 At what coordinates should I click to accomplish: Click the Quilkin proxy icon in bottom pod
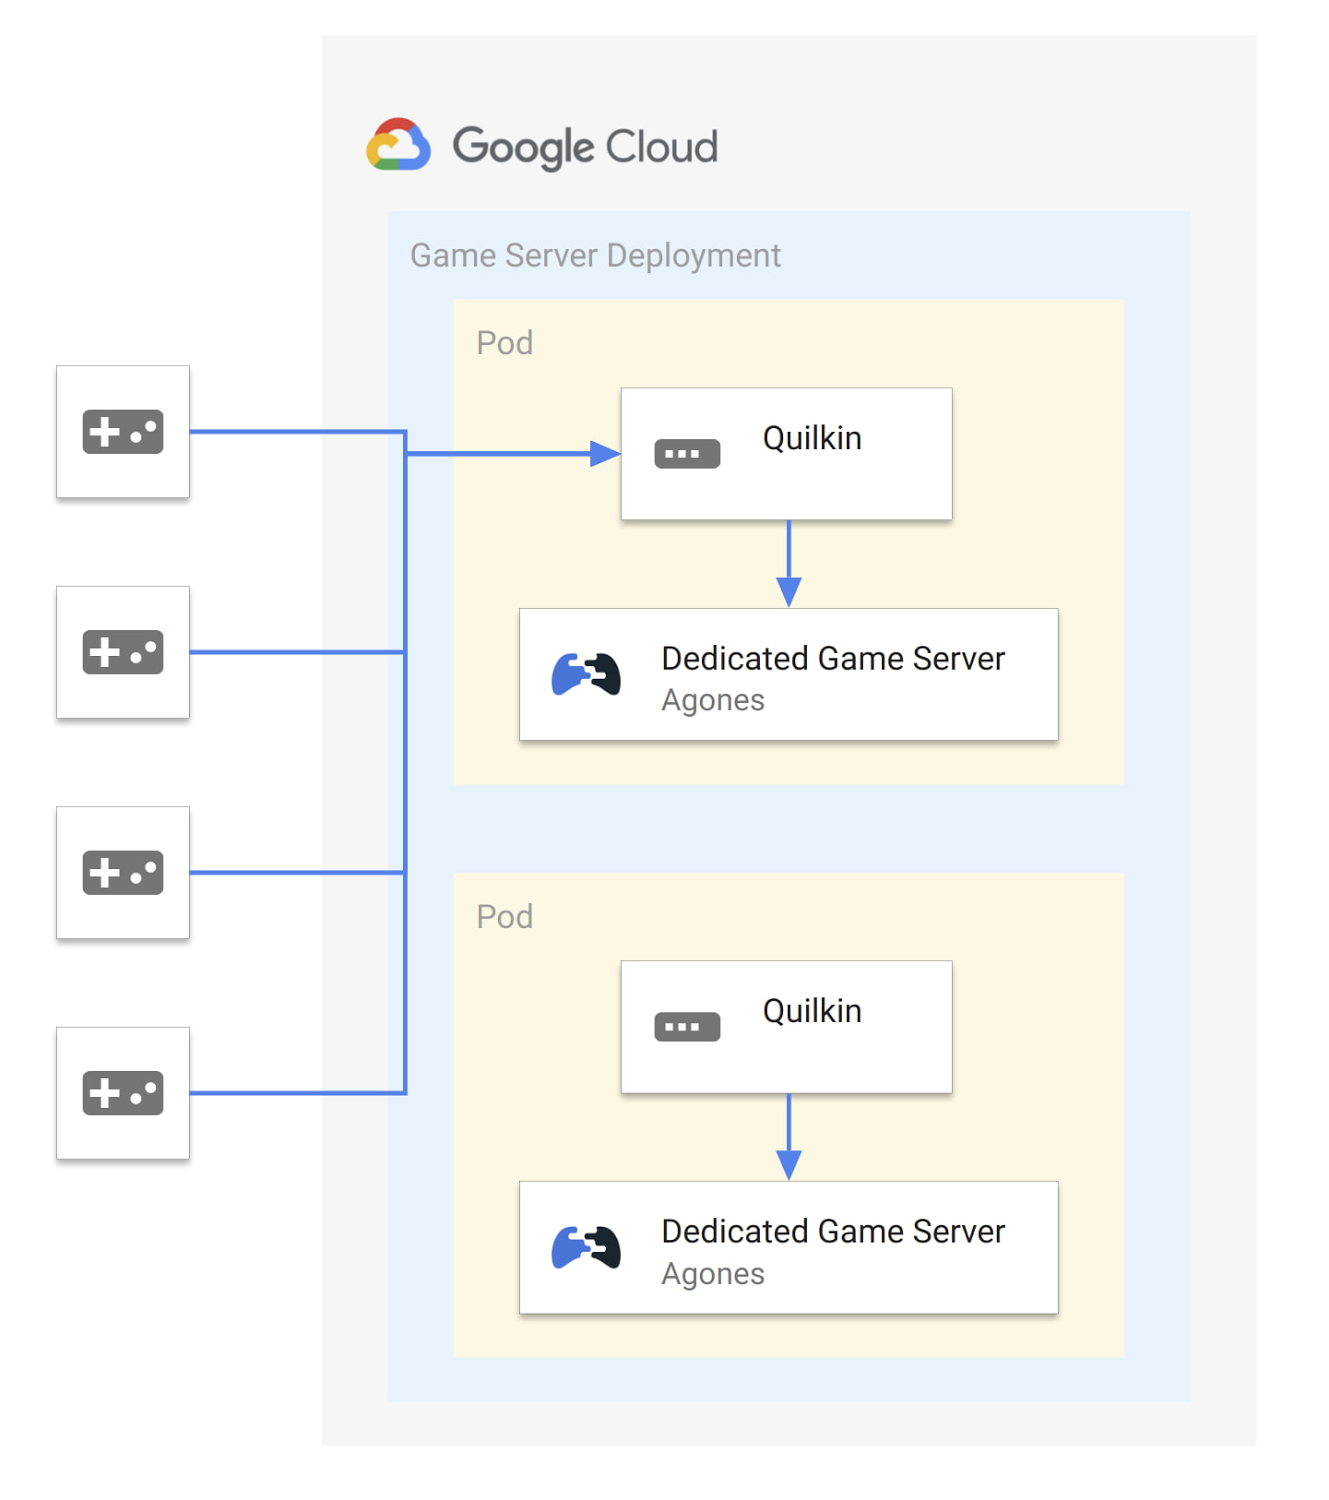[687, 1027]
